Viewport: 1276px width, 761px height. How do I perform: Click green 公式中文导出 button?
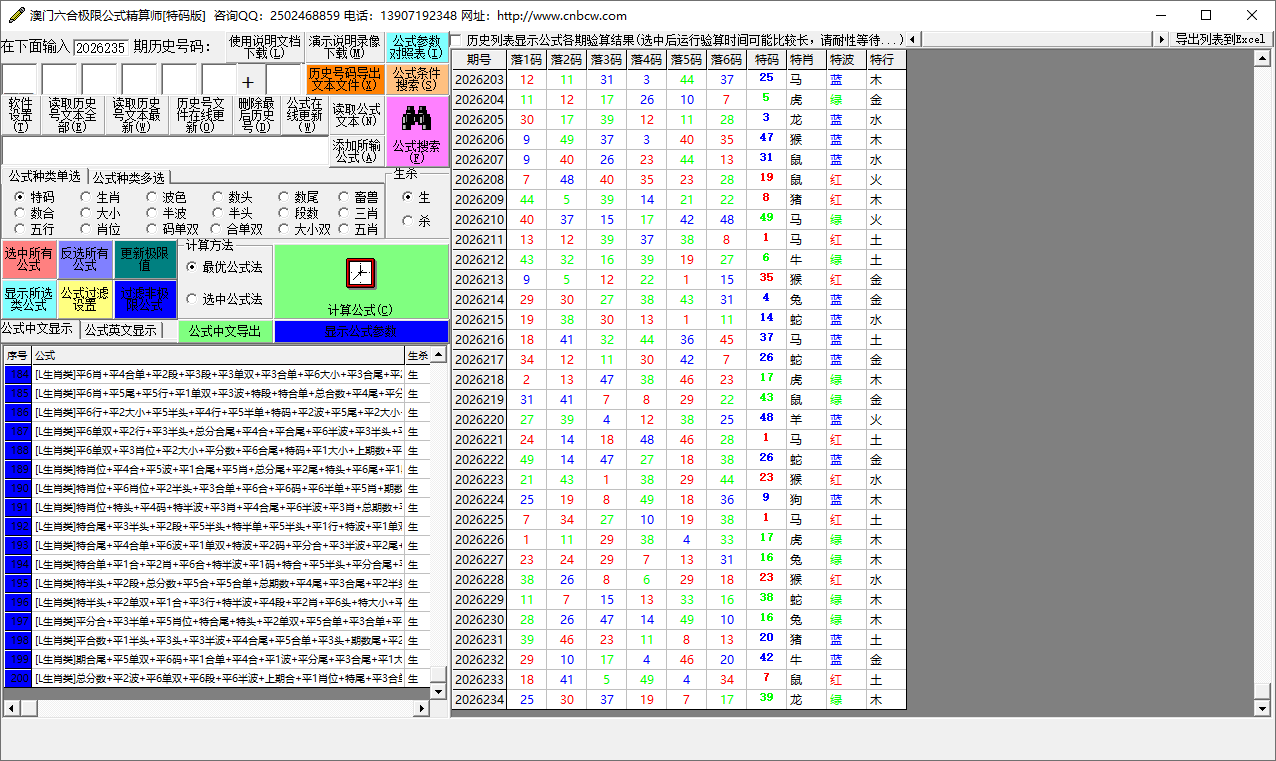225,331
